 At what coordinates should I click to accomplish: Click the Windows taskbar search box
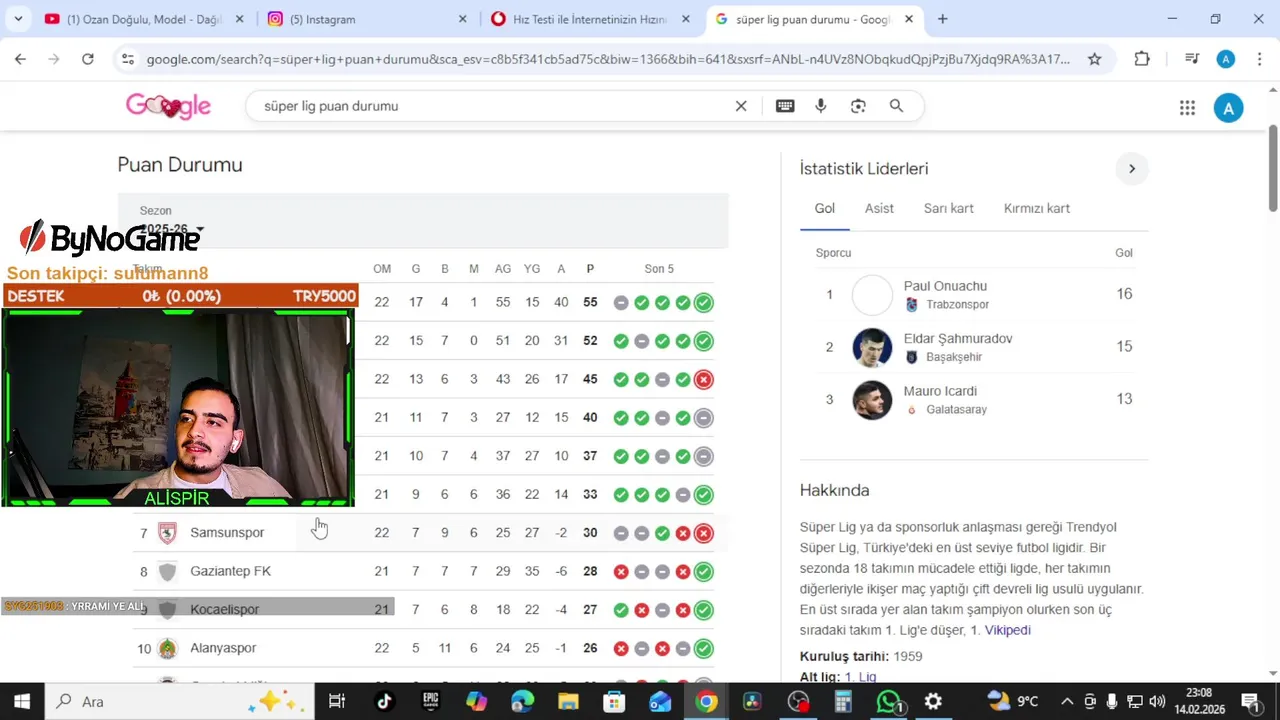[180, 701]
